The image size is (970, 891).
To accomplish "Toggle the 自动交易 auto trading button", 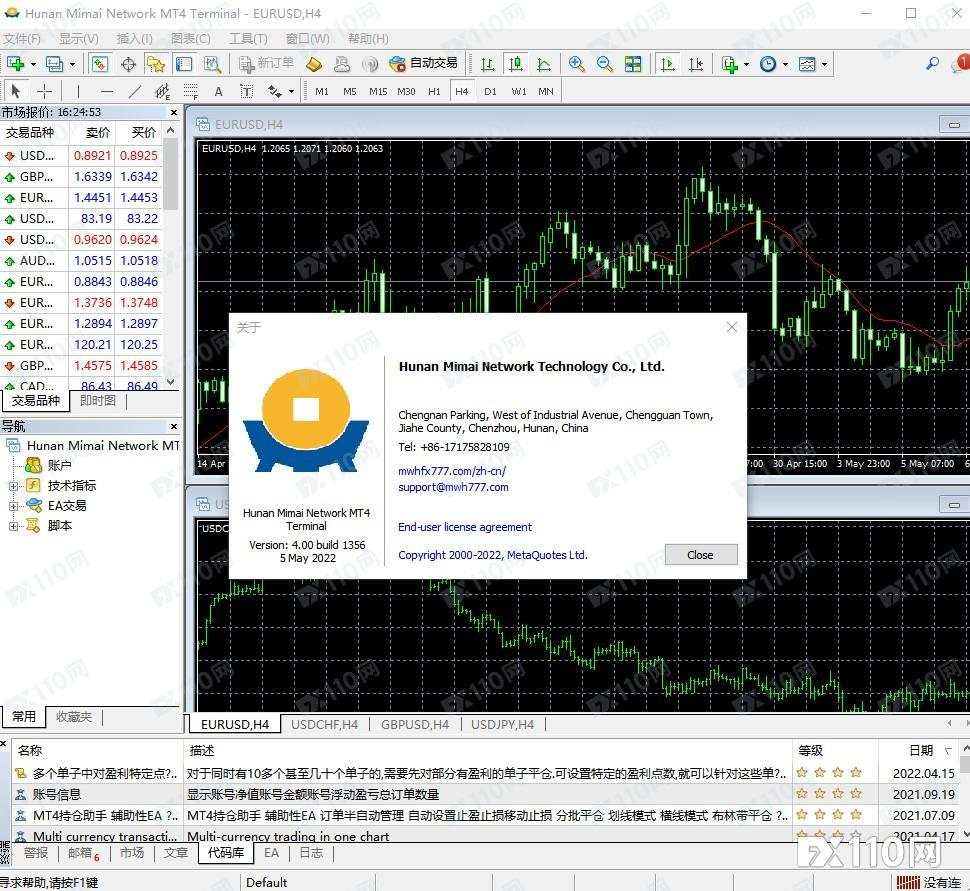I will coord(423,64).
